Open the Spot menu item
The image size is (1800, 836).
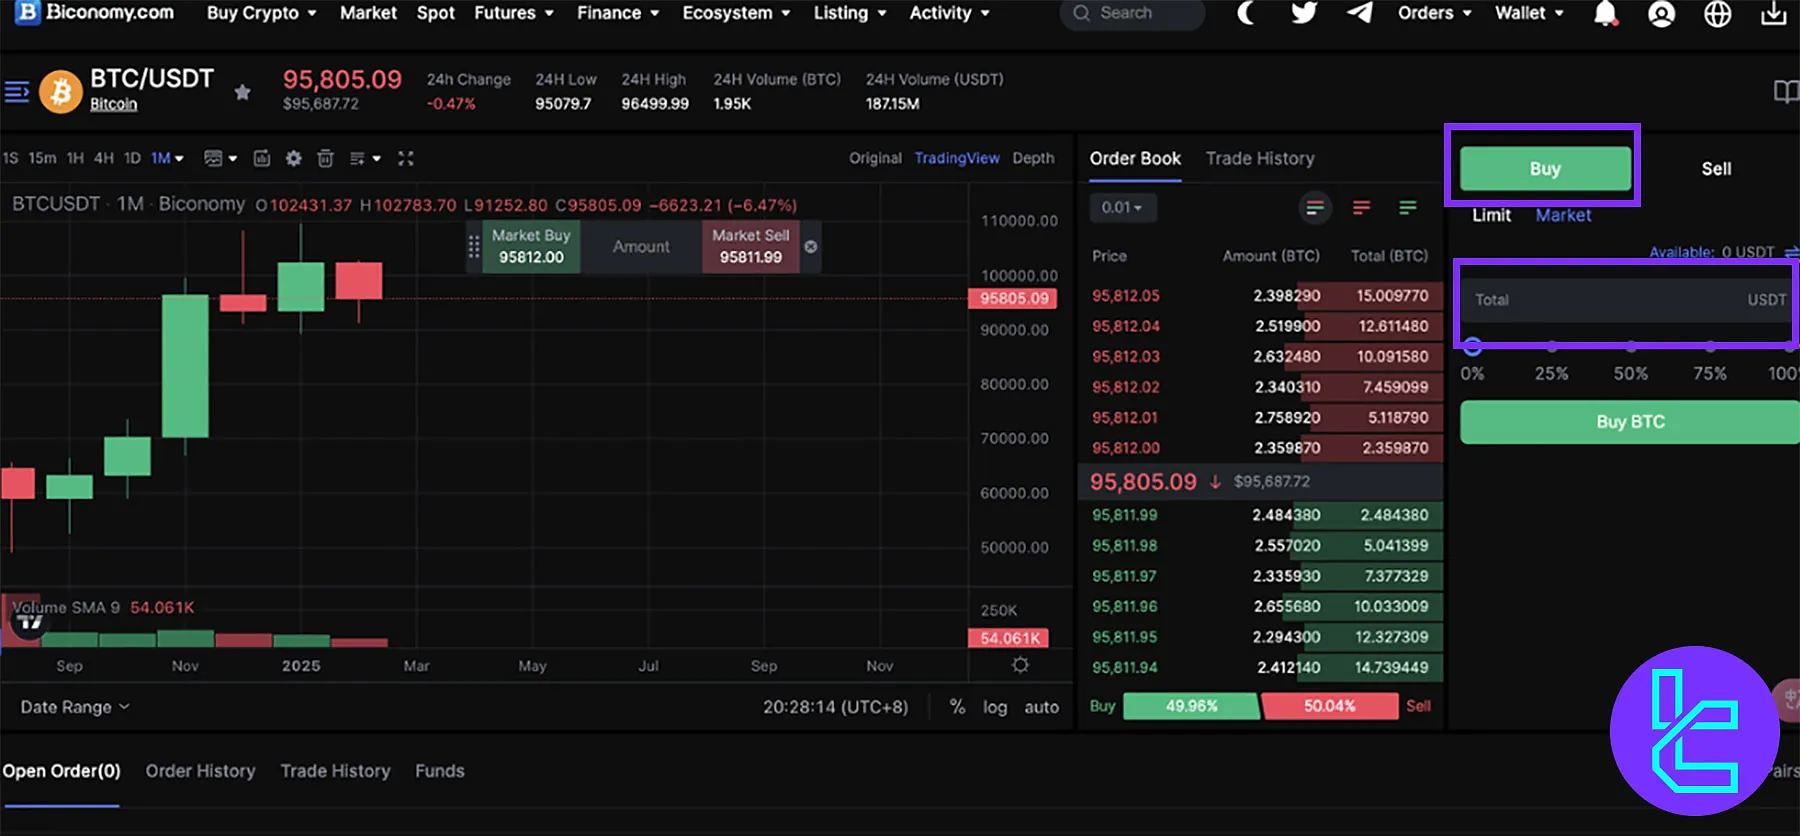[x=435, y=13]
